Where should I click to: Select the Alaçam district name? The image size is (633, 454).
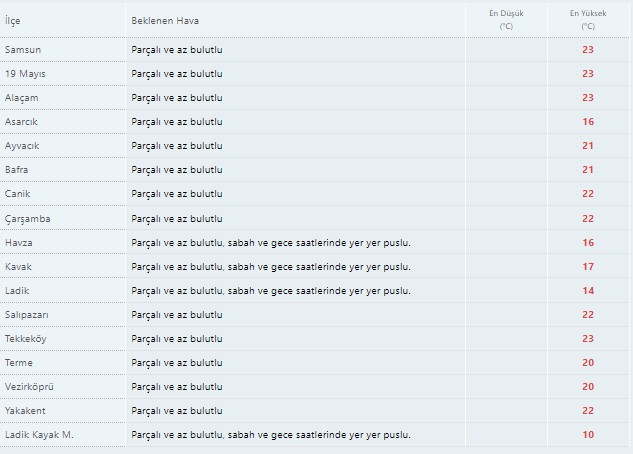coord(21,98)
